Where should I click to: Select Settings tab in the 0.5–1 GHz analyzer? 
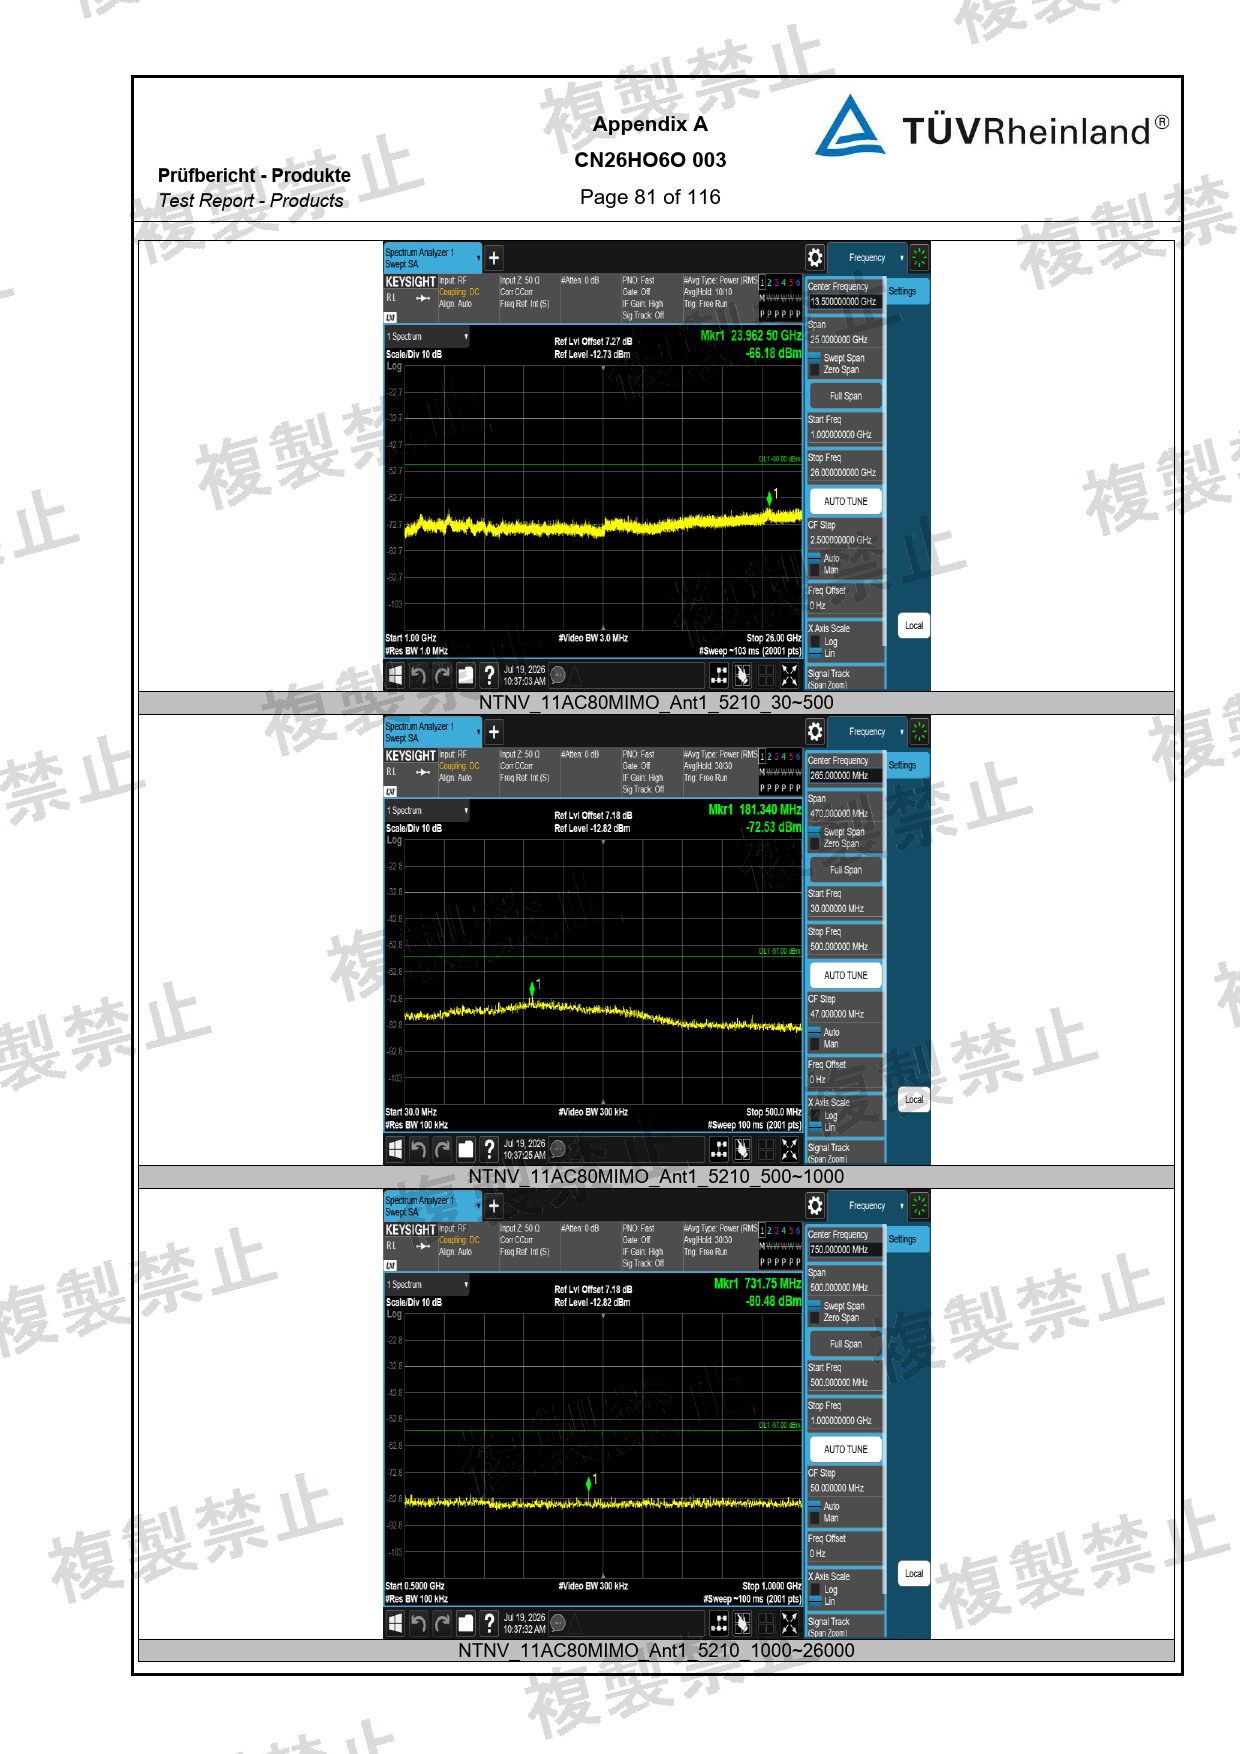[907, 1239]
